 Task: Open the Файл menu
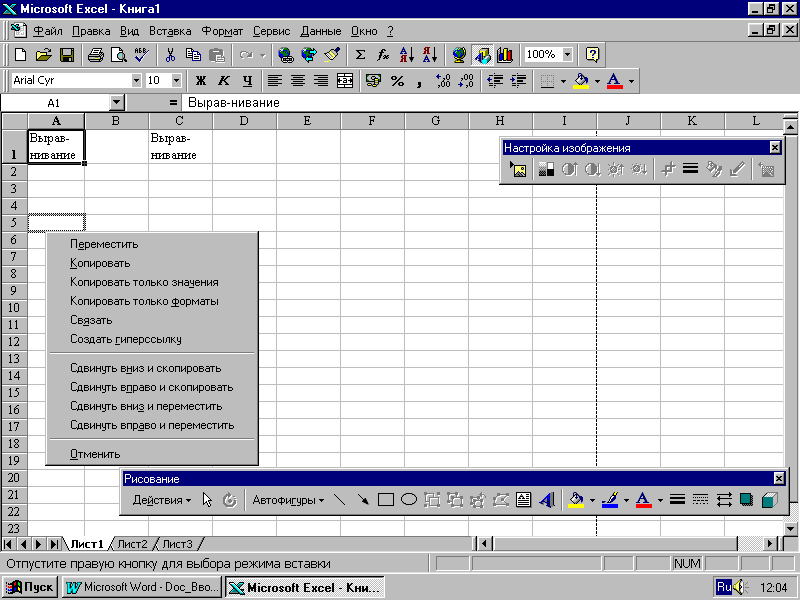47,31
